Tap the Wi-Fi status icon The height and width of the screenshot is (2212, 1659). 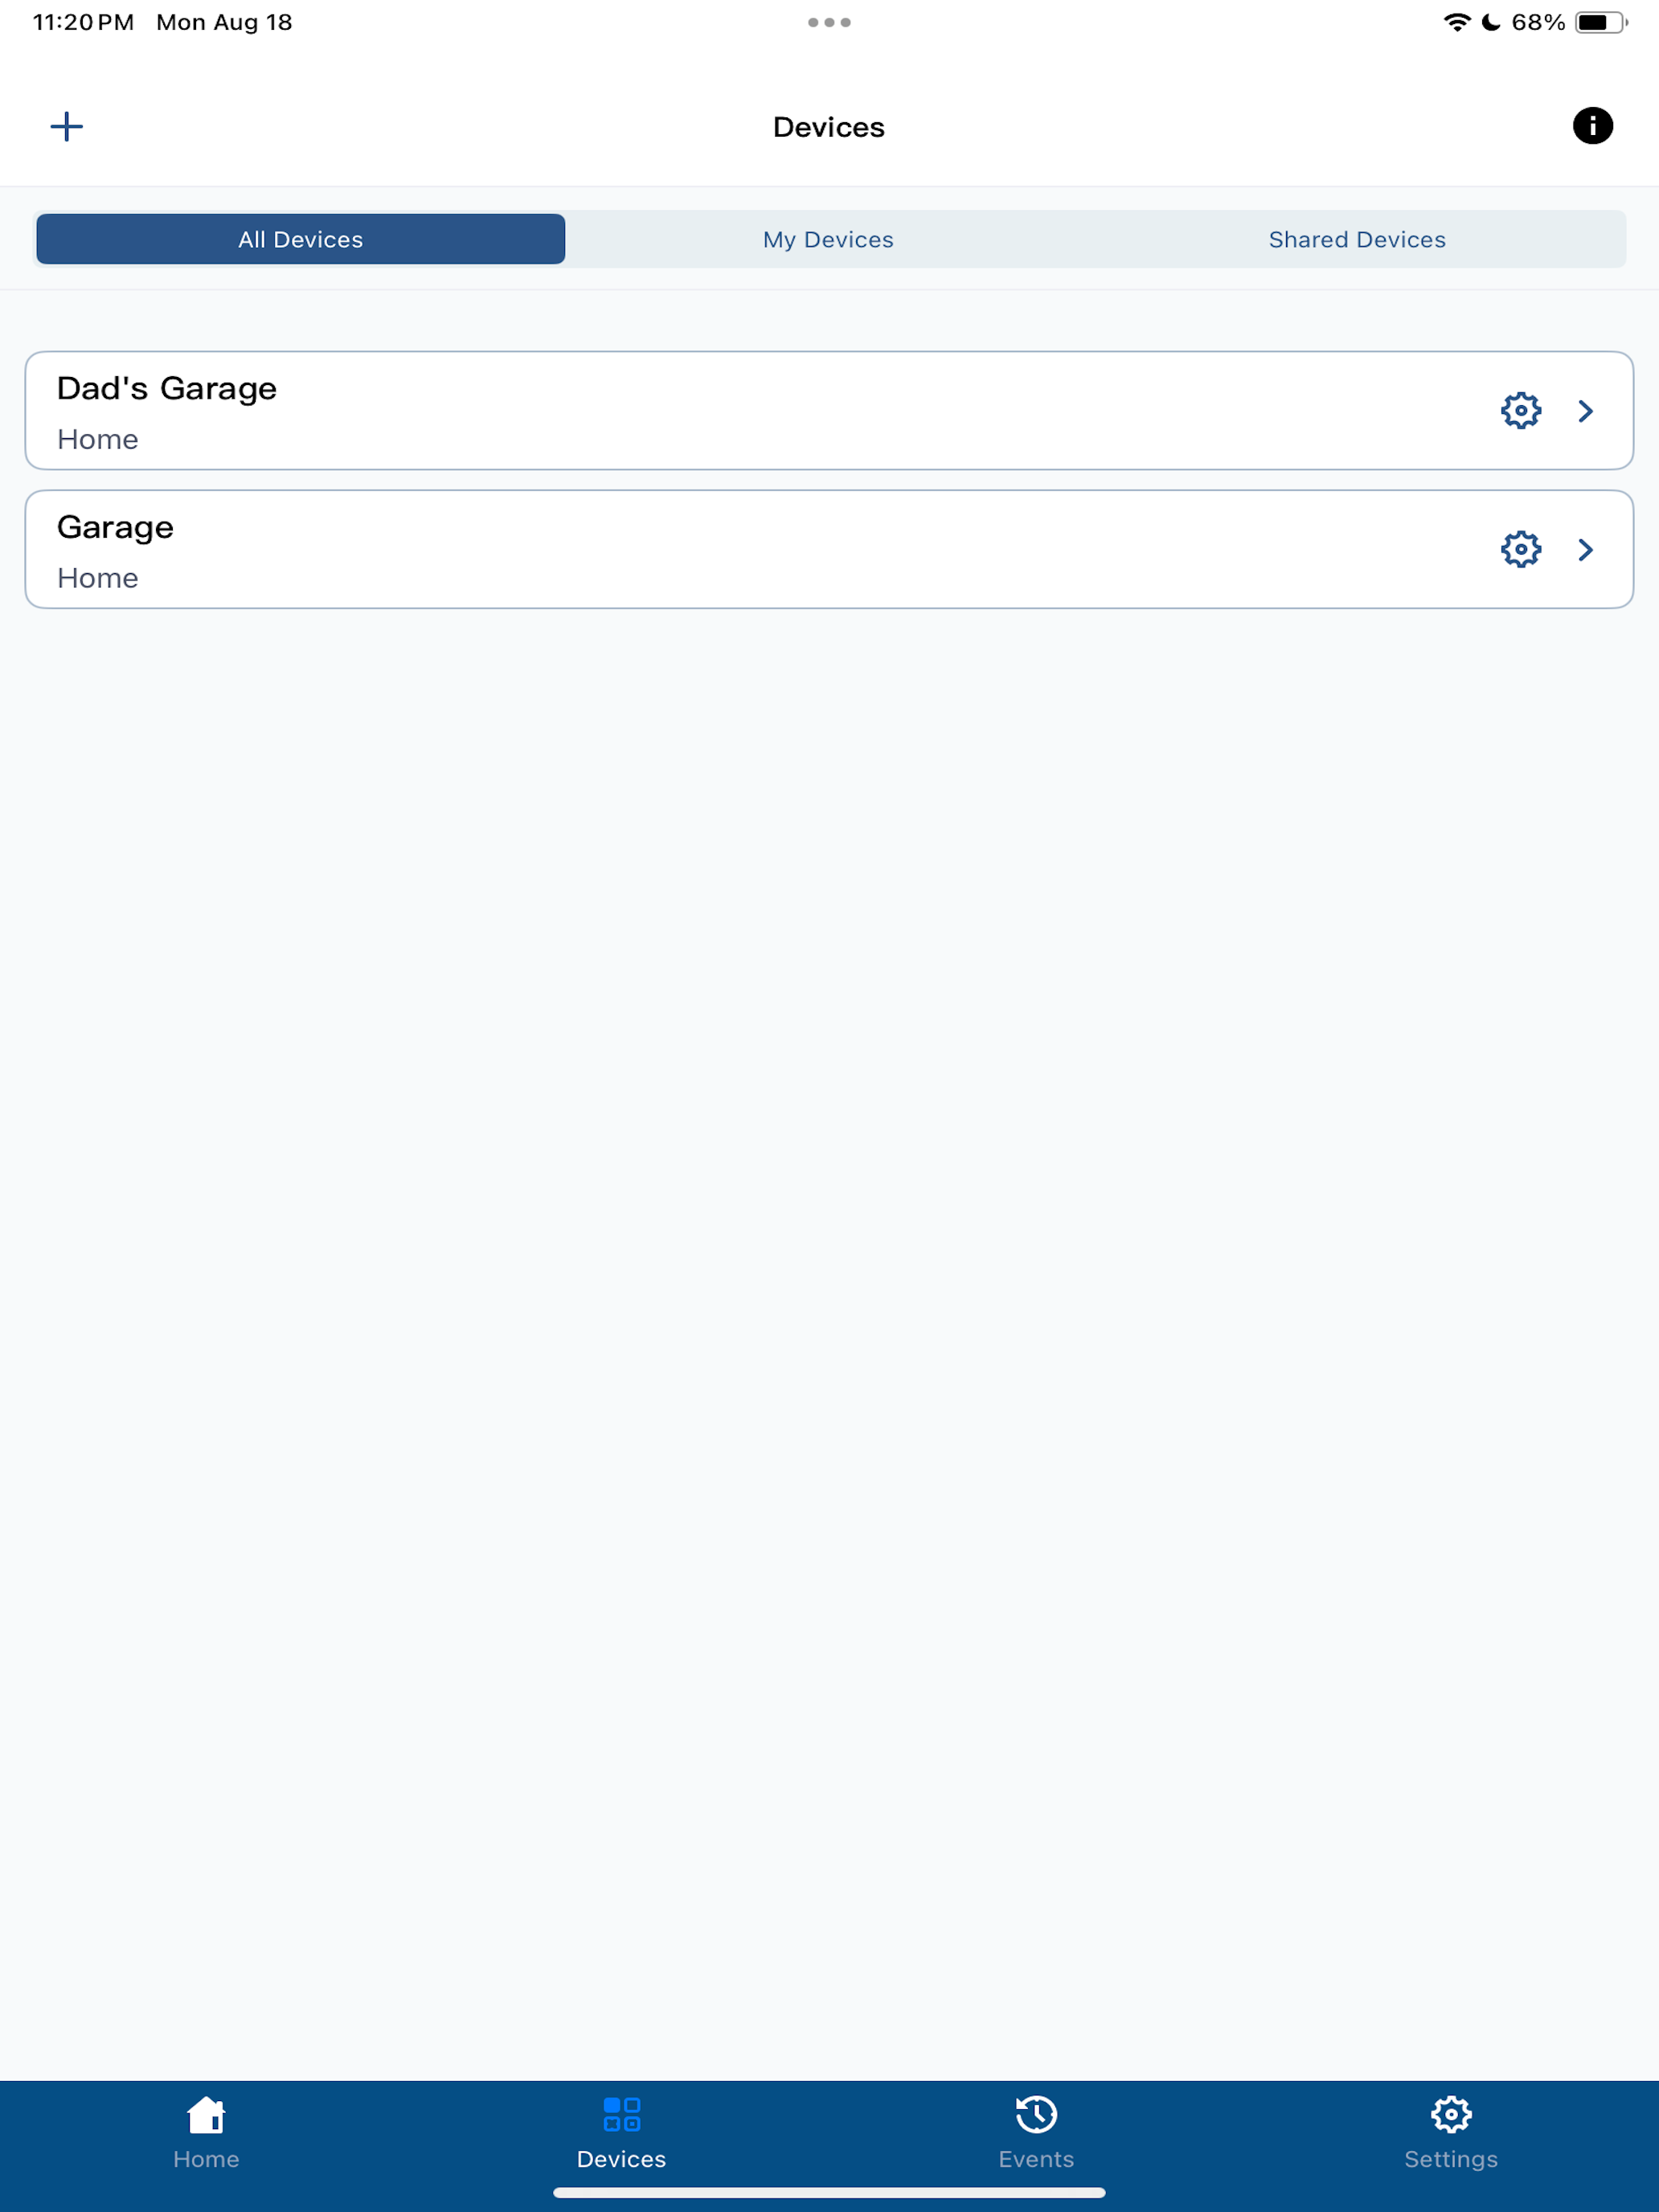point(1457,22)
